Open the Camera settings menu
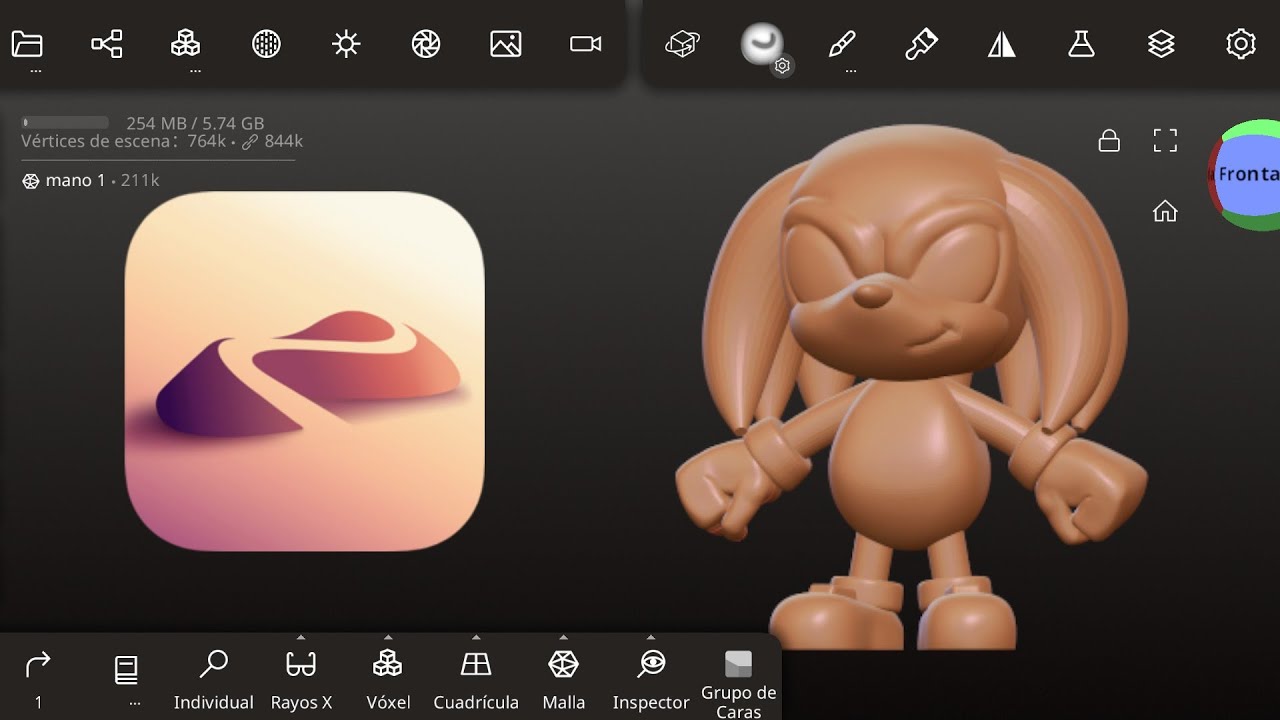Screen dimensions: 1280x720 point(586,44)
